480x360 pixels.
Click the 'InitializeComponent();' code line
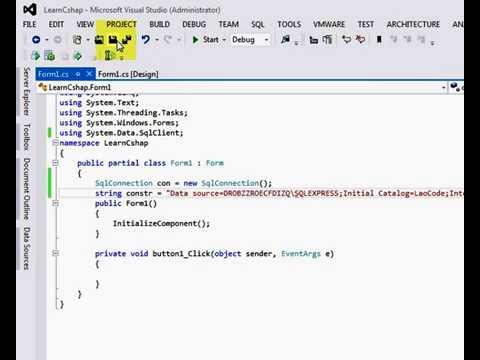(x=161, y=223)
